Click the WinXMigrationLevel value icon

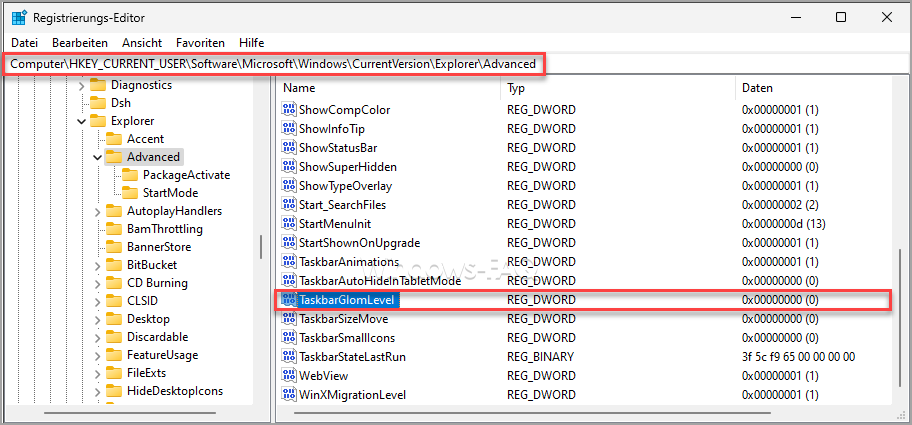click(x=288, y=395)
